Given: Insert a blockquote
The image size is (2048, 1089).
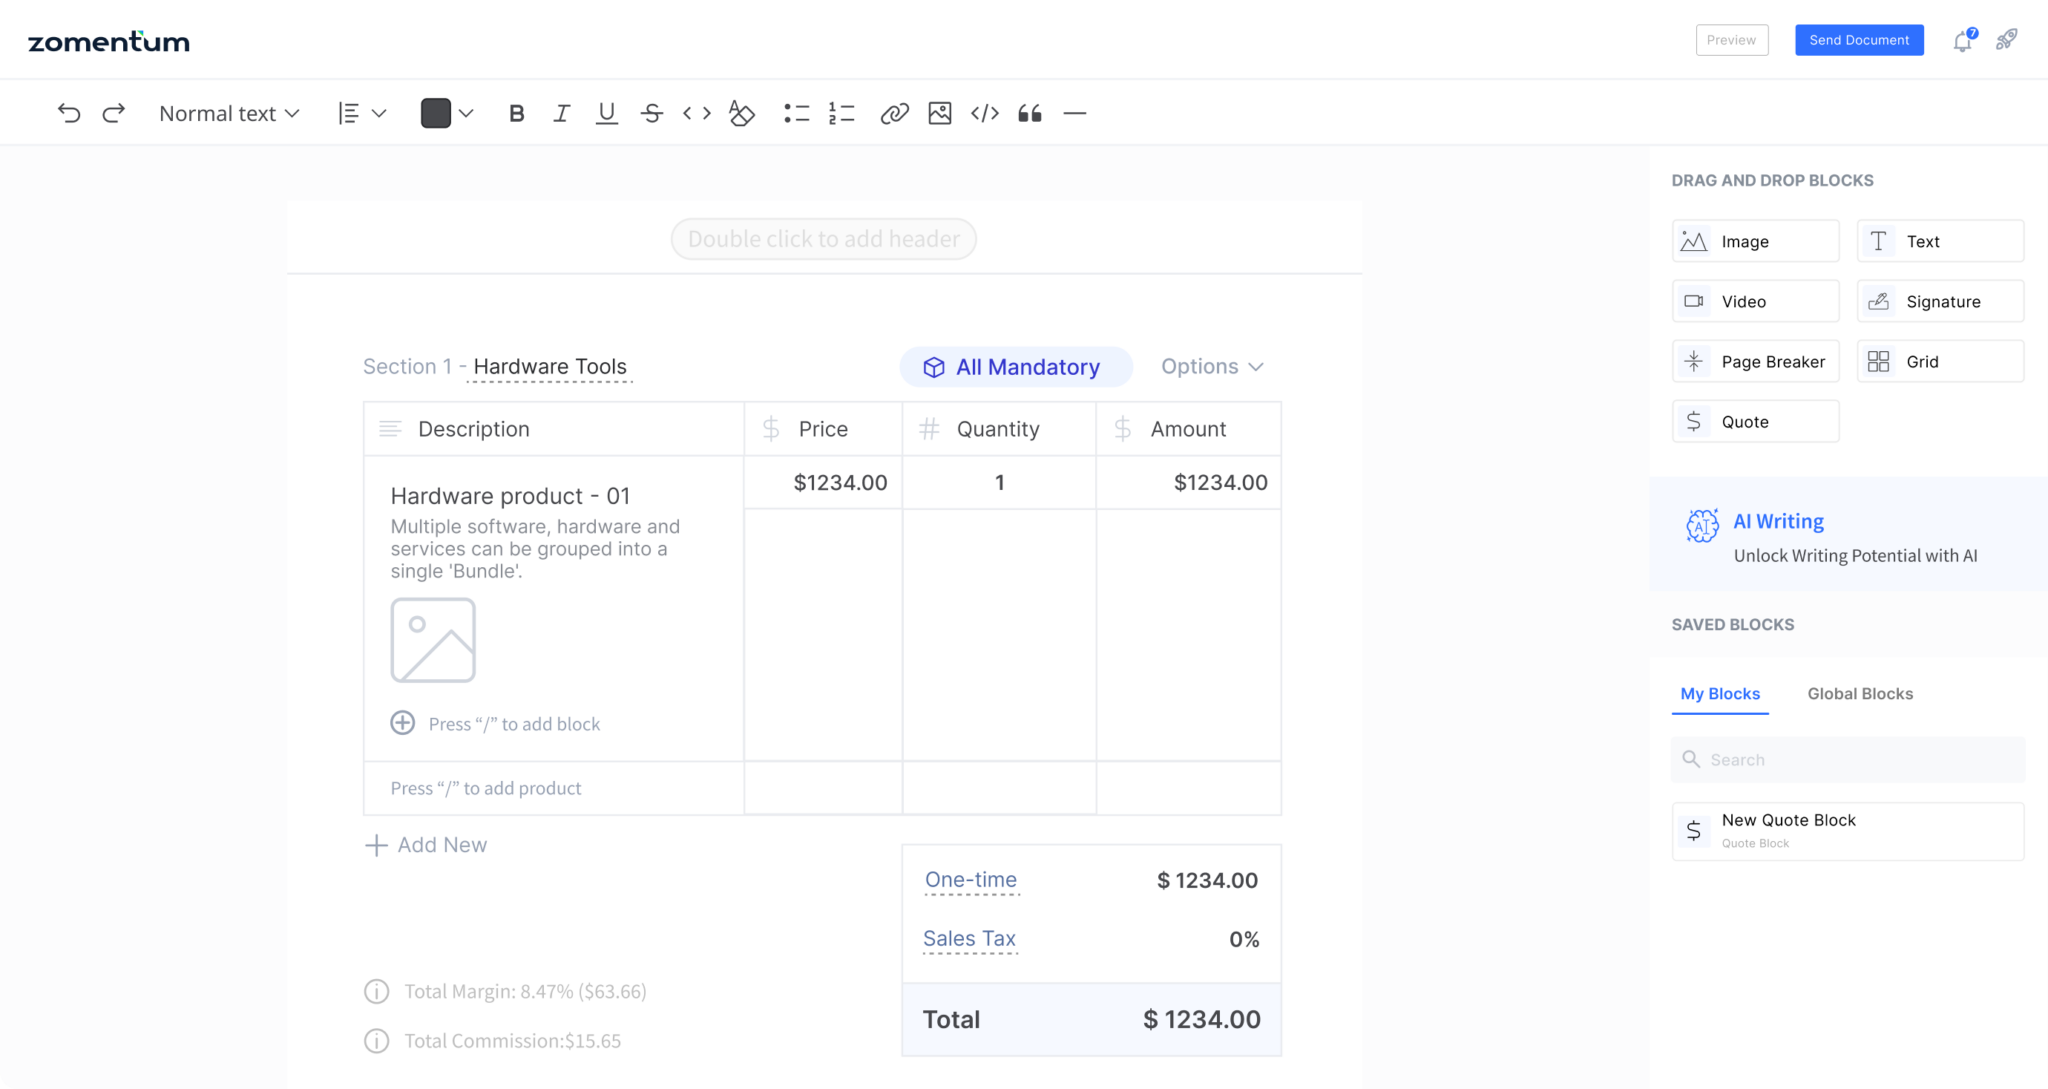Looking at the screenshot, I should click(x=1029, y=113).
